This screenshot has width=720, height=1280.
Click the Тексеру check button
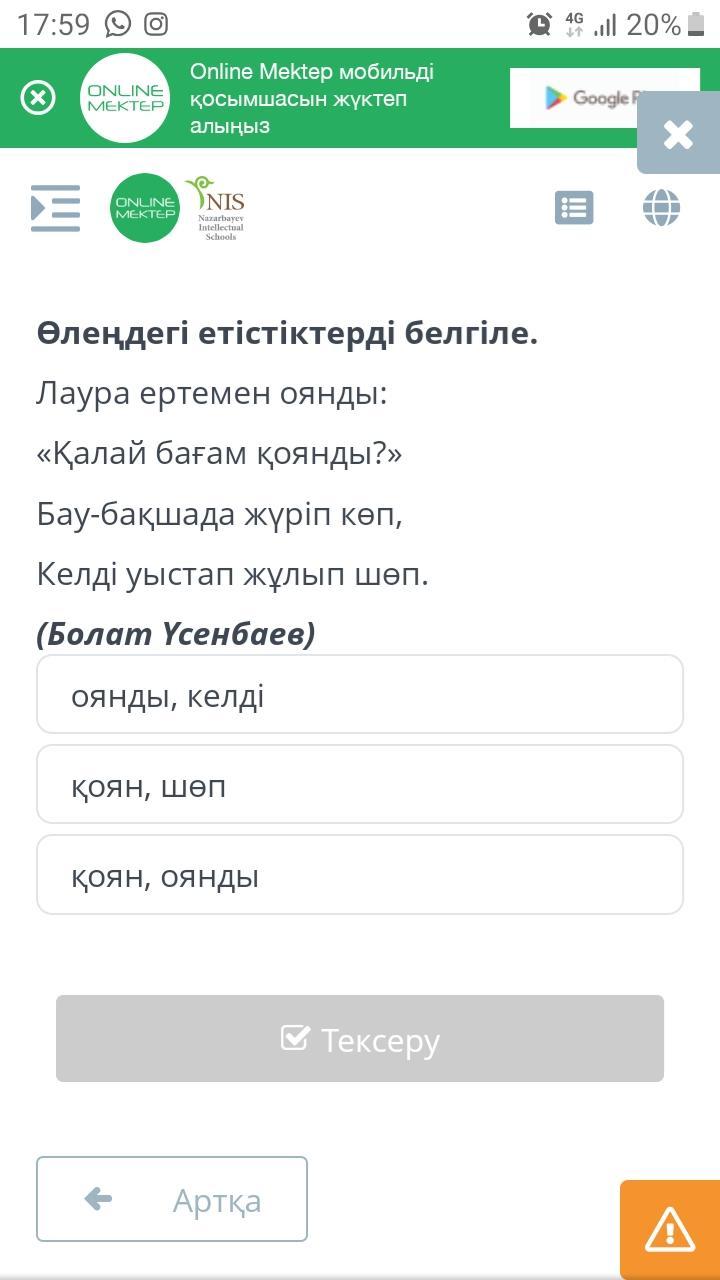pos(360,1039)
